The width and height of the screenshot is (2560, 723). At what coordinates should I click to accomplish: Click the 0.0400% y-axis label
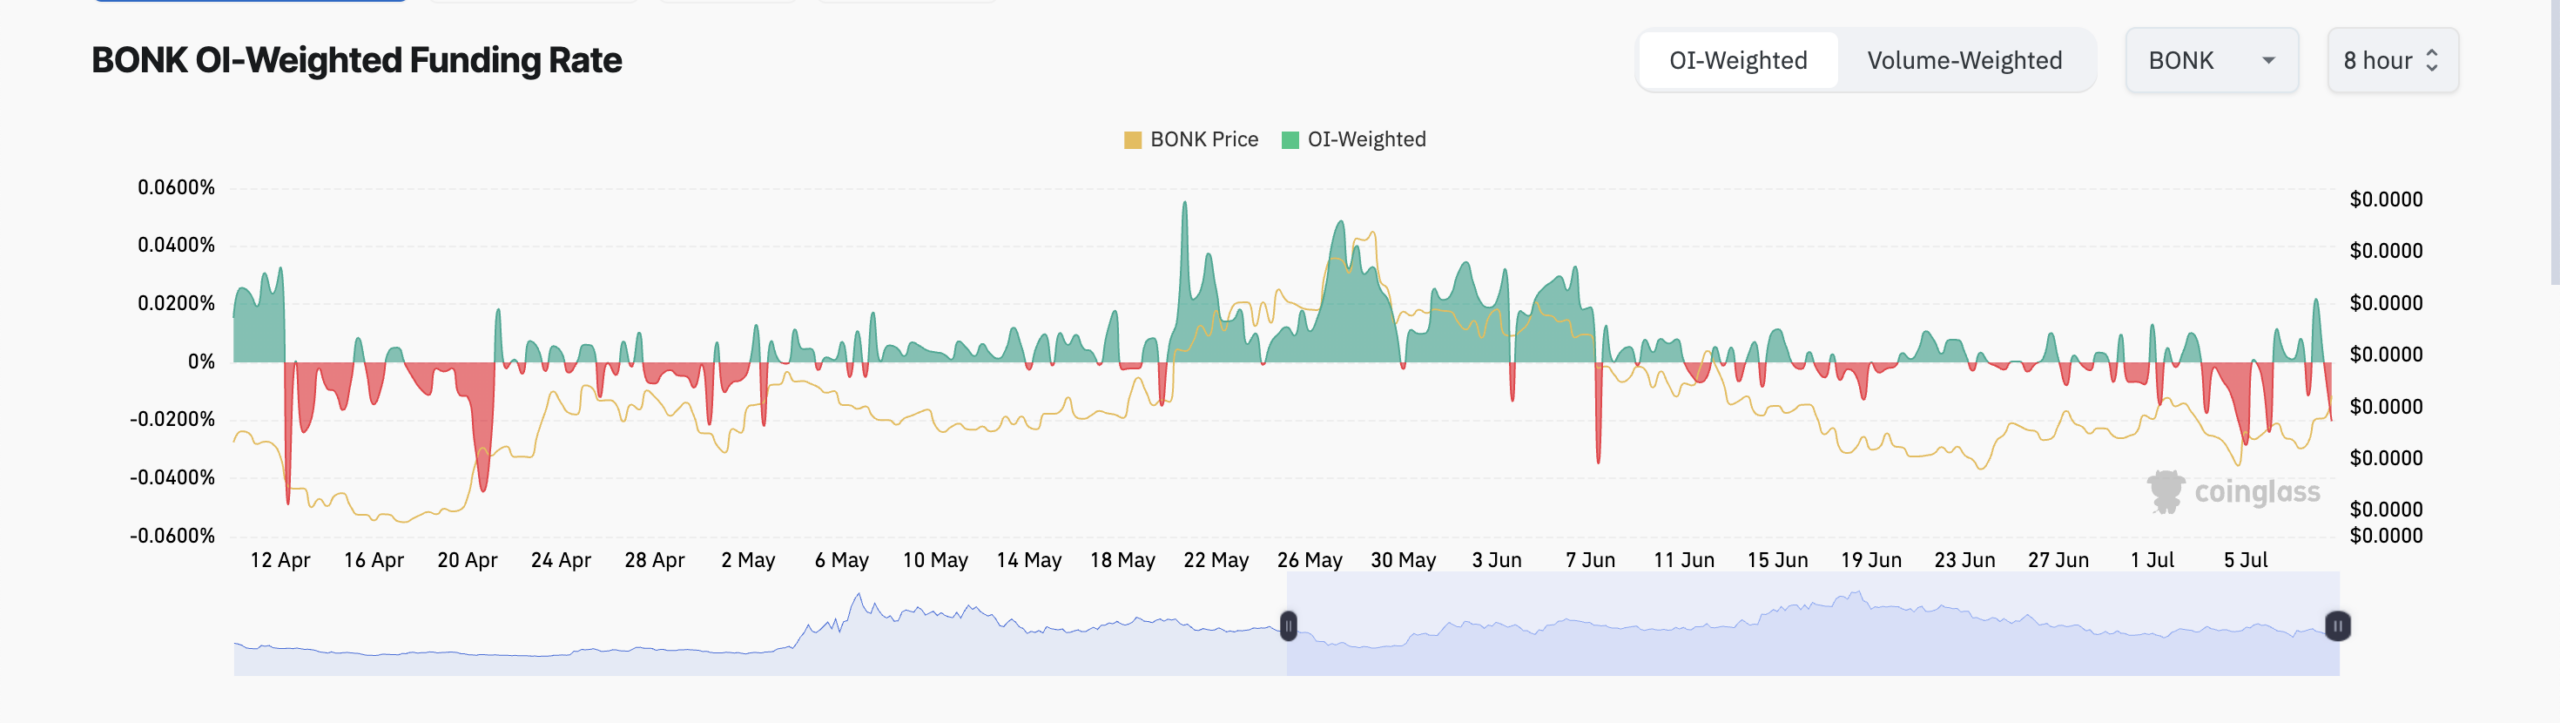click(176, 245)
